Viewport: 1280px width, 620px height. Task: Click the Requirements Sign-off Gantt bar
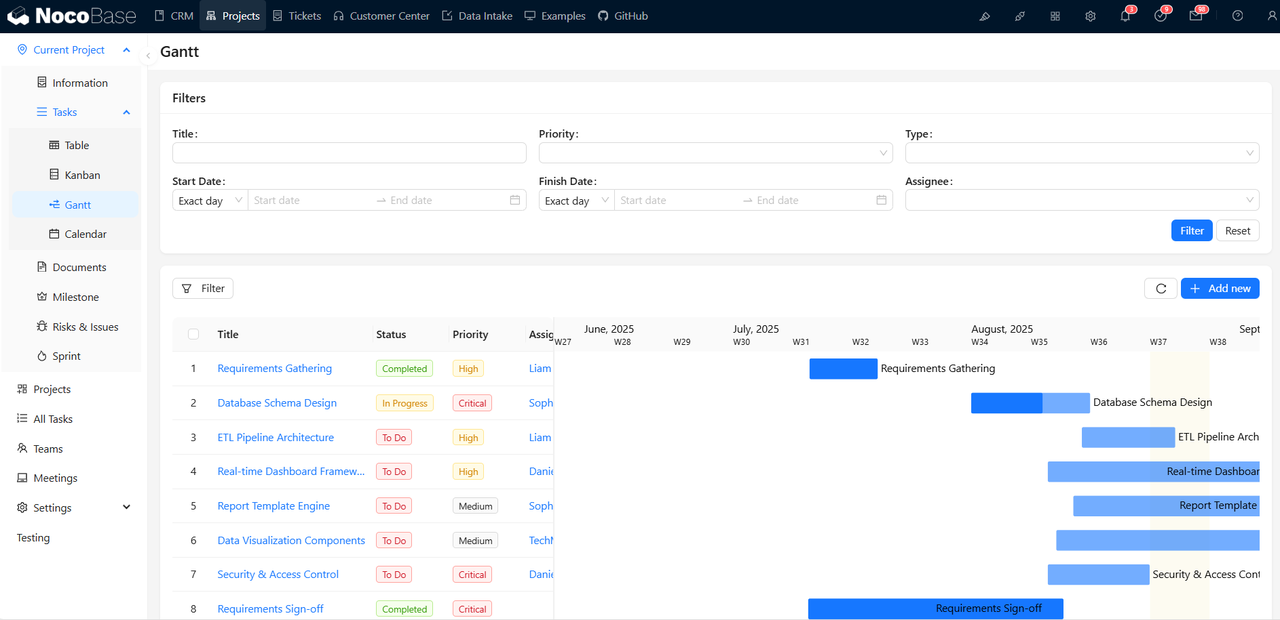point(935,608)
